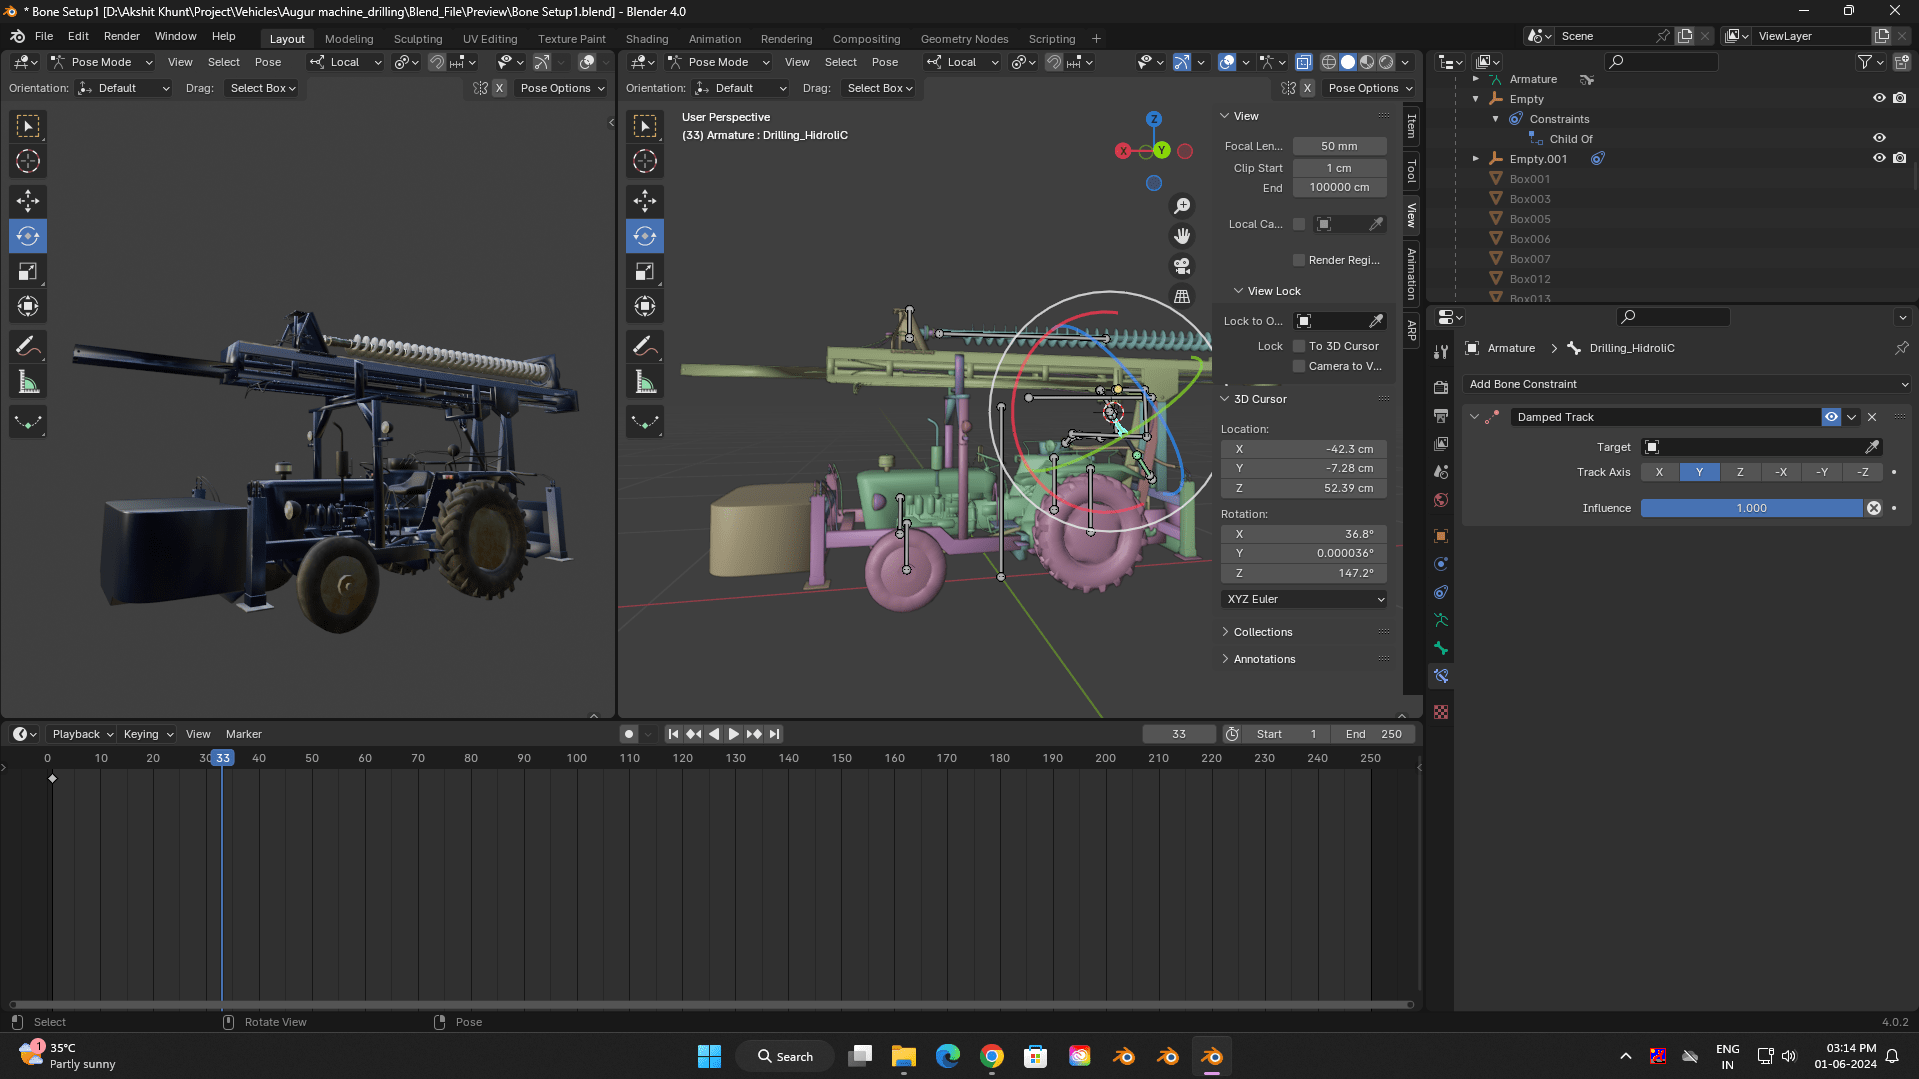Viewport: 1919px width, 1079px height.
Task: Open XYZ Euler rotation mode dropdown
Action: coord(1304,599)
